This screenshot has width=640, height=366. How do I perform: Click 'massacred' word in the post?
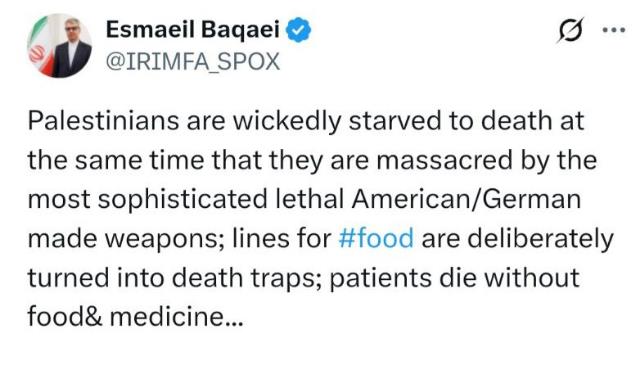[x=444, y=160]
